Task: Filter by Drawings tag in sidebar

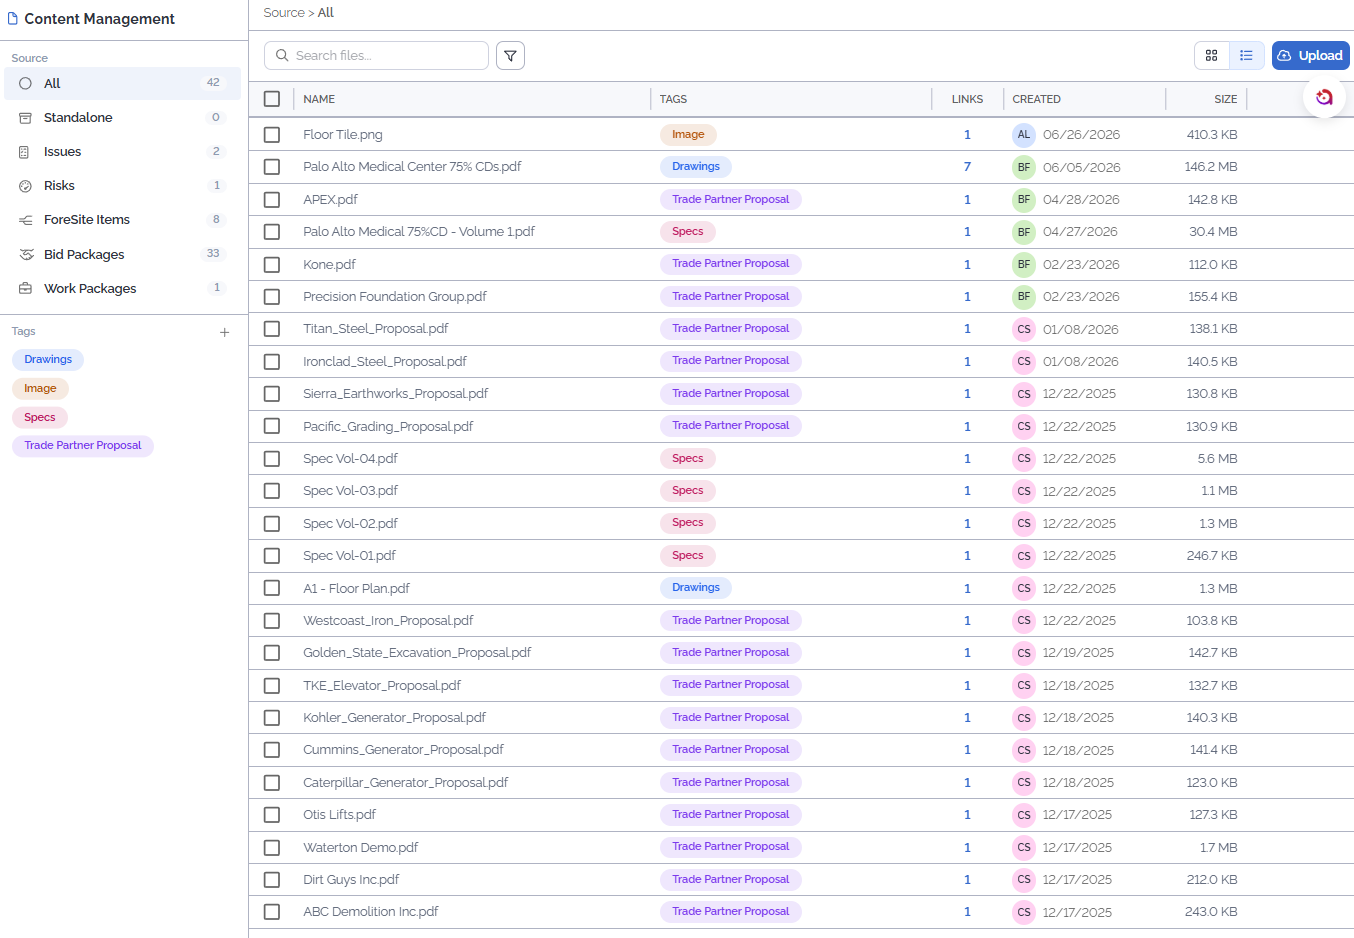Action: 48,360
